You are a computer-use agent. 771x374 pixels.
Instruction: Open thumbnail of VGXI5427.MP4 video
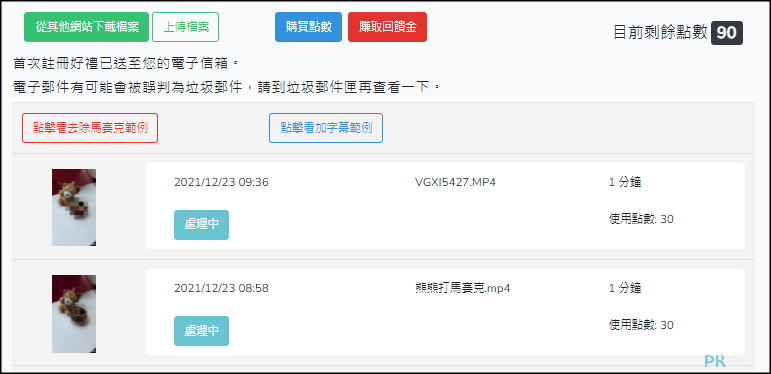pyautogui.click(x=74, y=207)
